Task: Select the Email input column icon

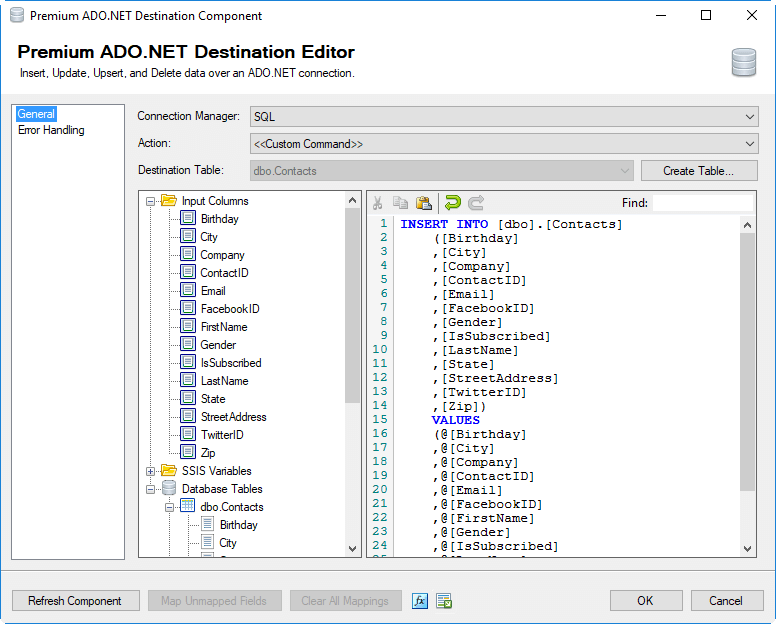Action: pyautogui.click(x=188, y=290)
